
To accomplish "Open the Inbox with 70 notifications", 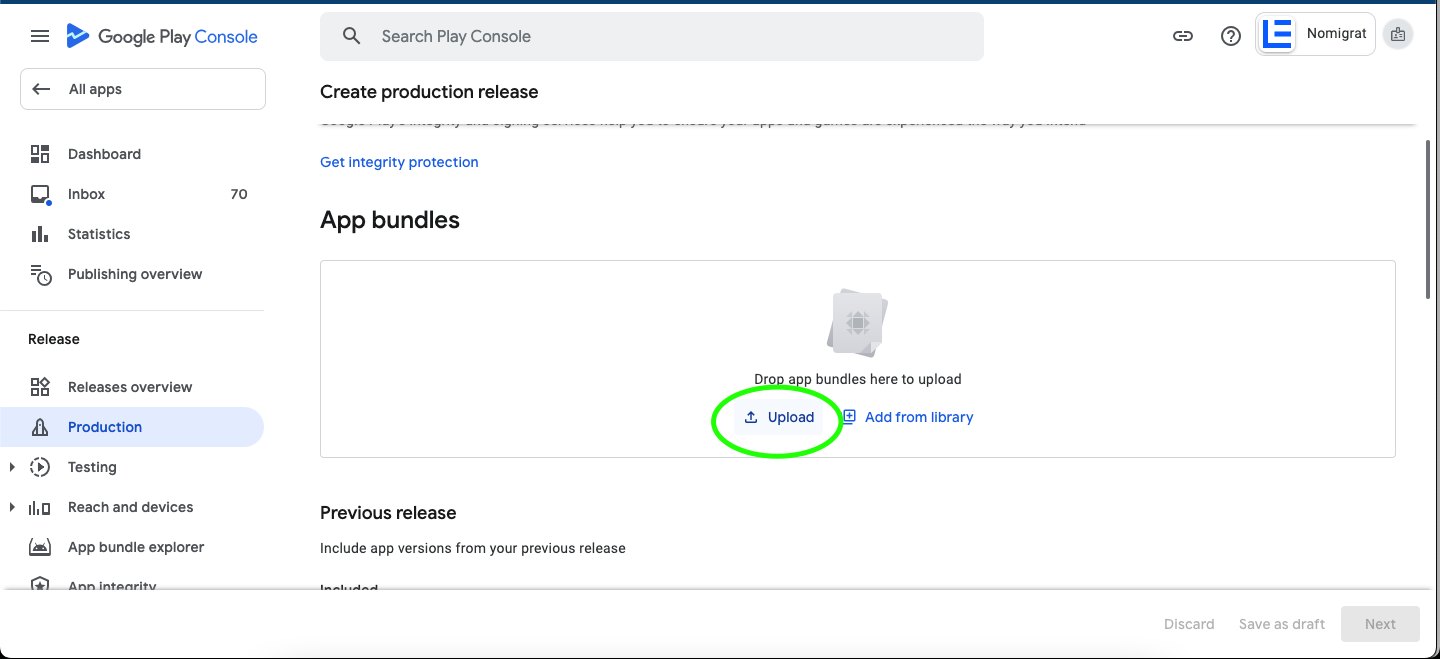I will tap(86, 193).
